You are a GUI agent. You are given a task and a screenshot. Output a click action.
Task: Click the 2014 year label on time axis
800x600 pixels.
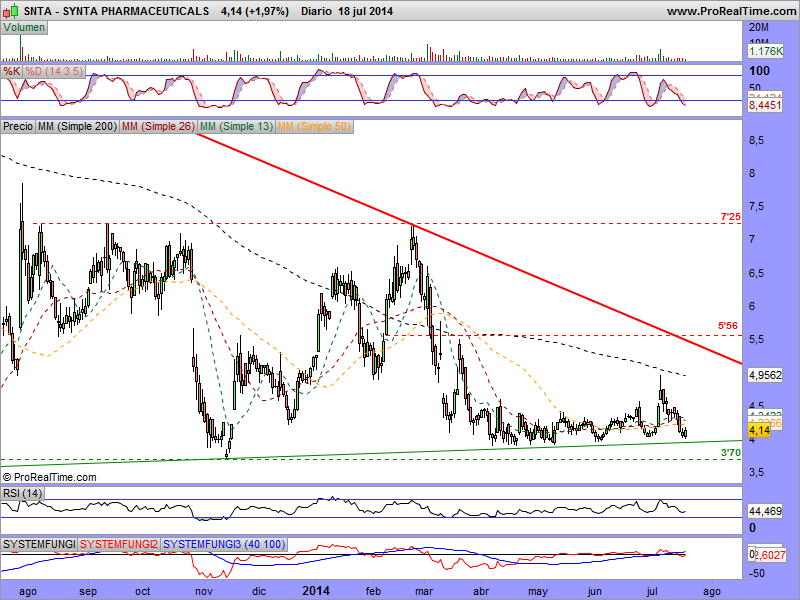pyautogui.click(x=316, y=591)
